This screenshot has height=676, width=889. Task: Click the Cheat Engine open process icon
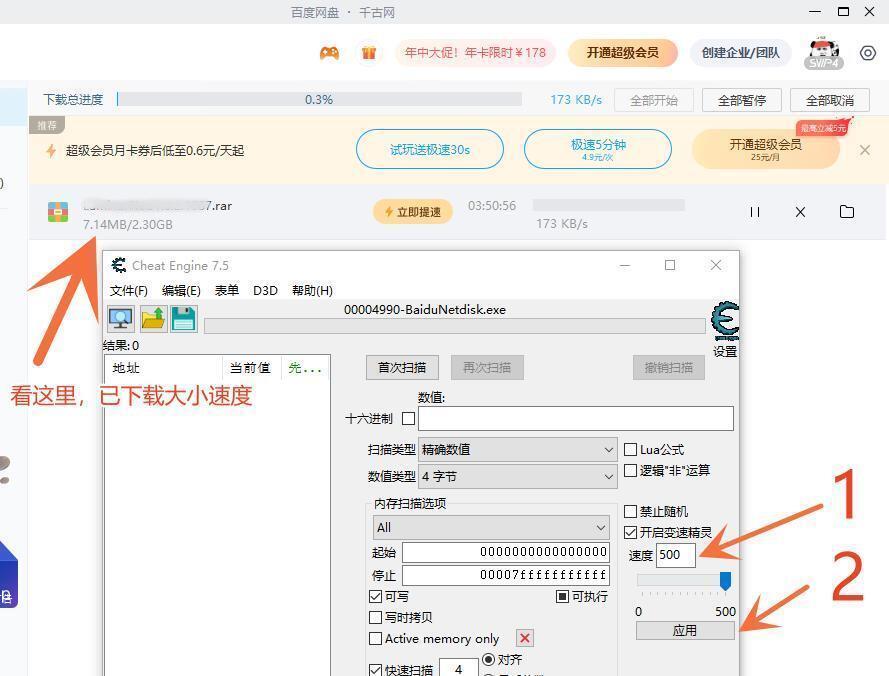121,319
